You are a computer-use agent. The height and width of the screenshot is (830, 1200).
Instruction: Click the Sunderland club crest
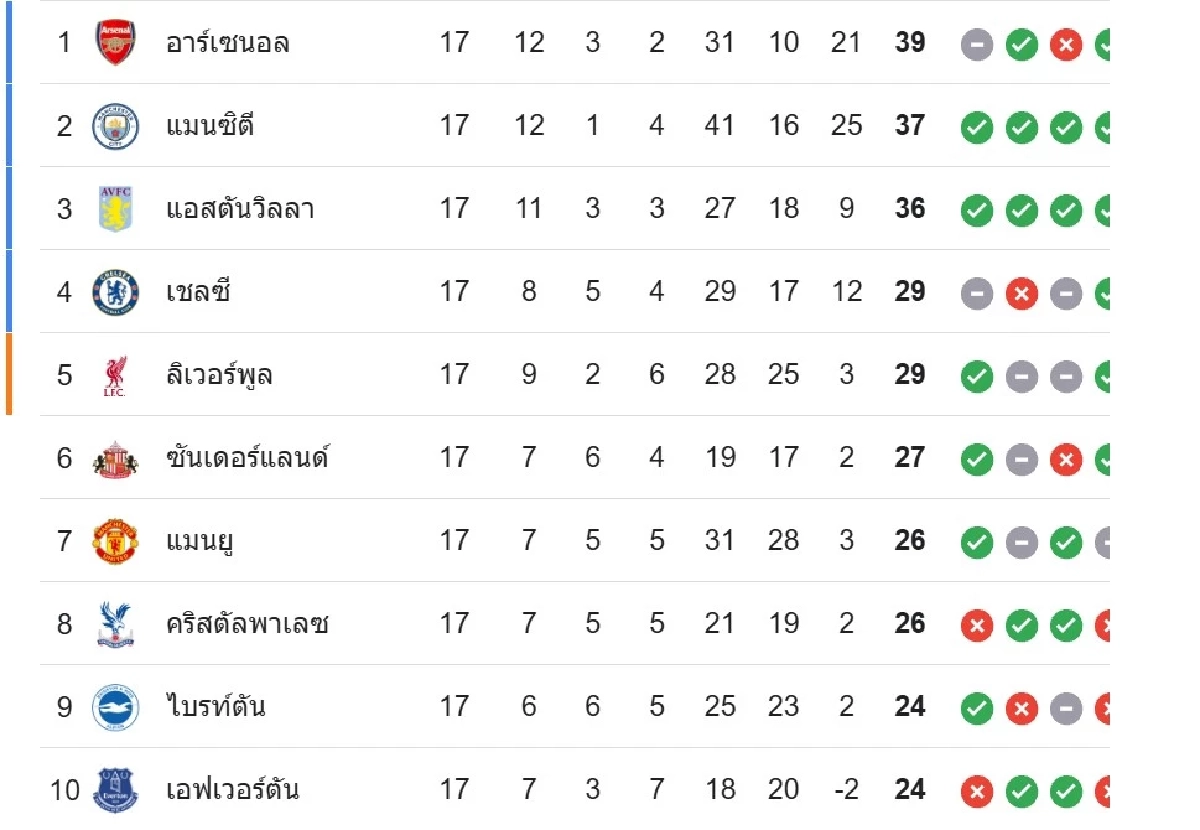pyautogui.click(x=114, y=459)
